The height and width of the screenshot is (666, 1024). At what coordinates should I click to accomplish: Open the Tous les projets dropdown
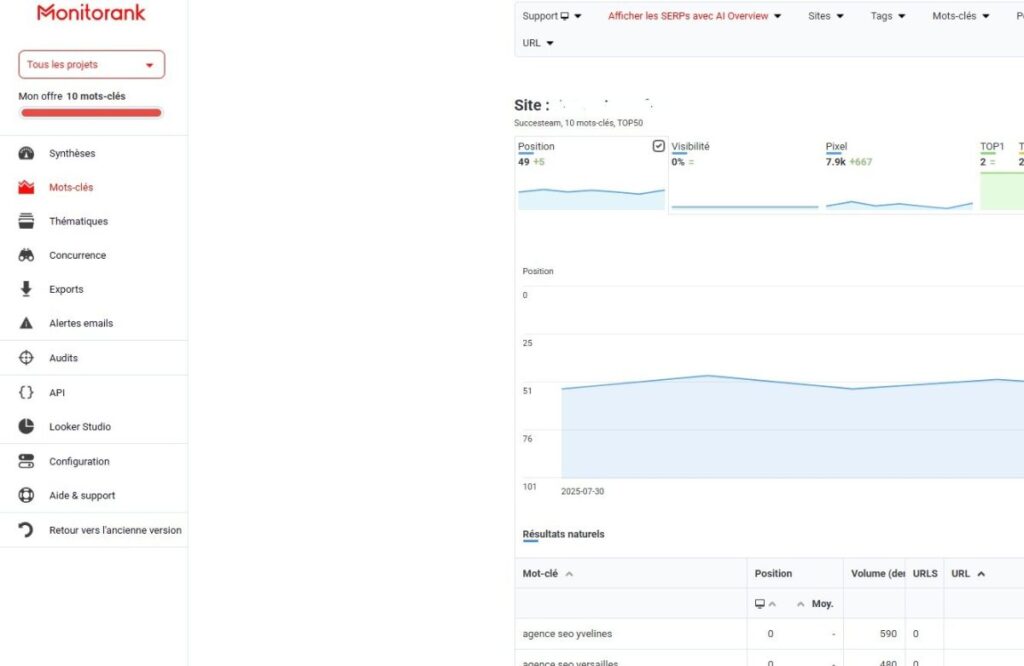[x=91, y=65]
